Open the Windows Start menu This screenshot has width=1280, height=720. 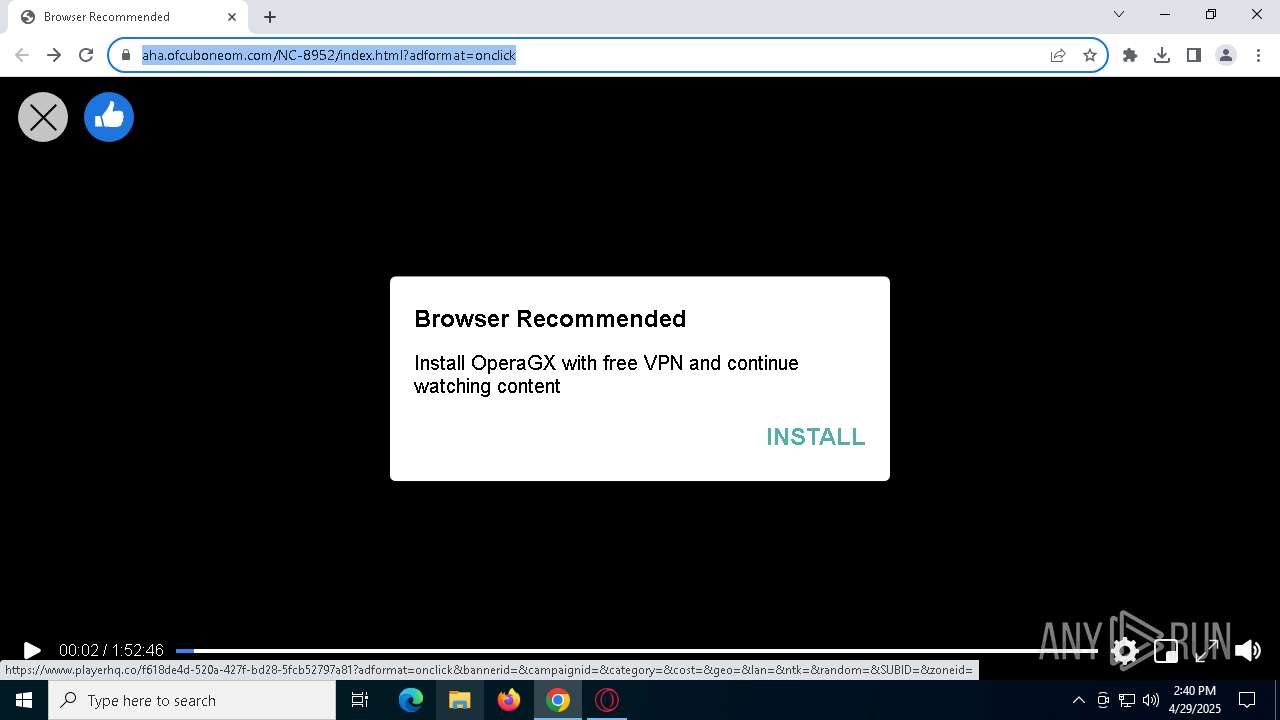tap(24, 700)
